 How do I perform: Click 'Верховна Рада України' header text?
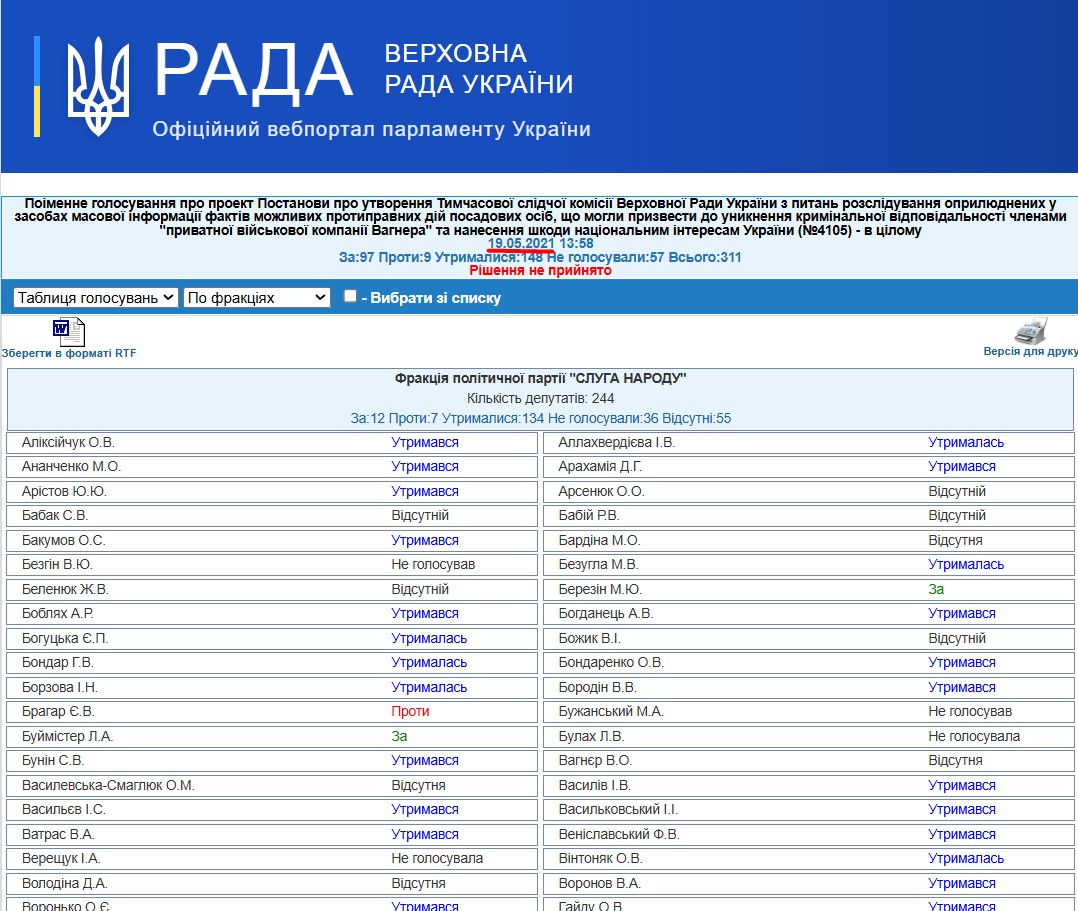click(x=478, y=69)
